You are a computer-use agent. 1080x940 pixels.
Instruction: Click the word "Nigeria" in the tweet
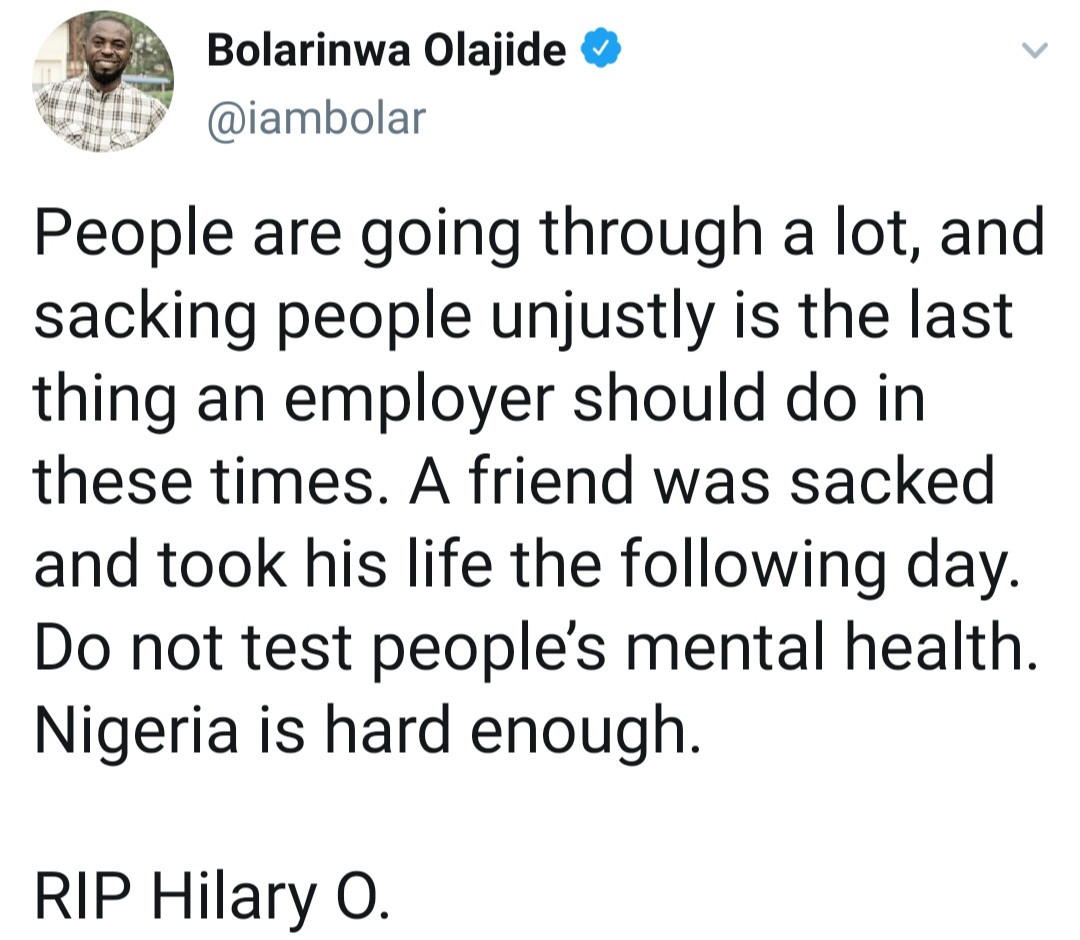coord(136,729)
